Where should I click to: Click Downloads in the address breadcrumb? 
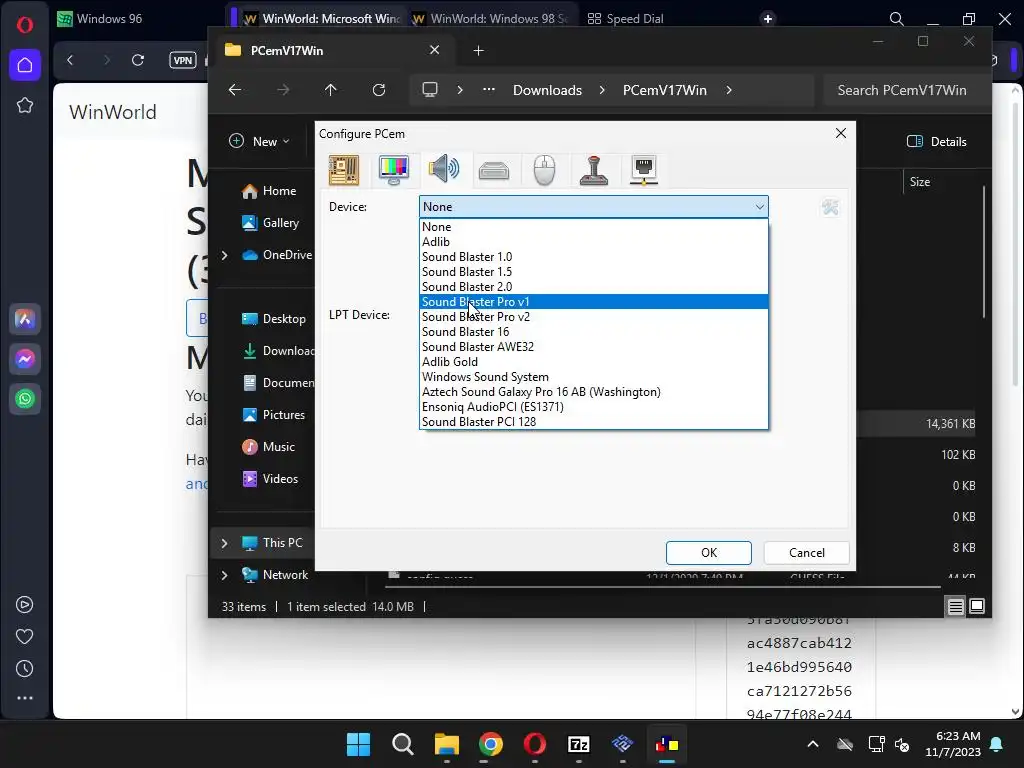[x=547, y=90]
